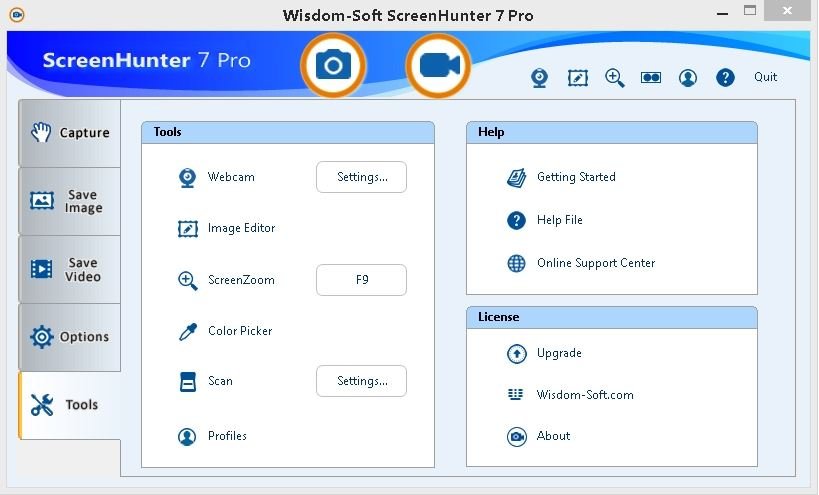The height and width of the screenshot is (495, 819).
Task: Open Webcam Settings button
Action: point(361,177)
